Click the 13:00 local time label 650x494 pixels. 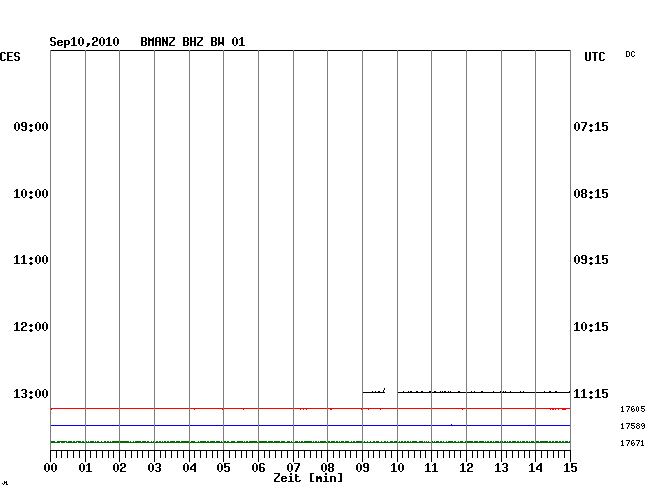coord(31,394)
